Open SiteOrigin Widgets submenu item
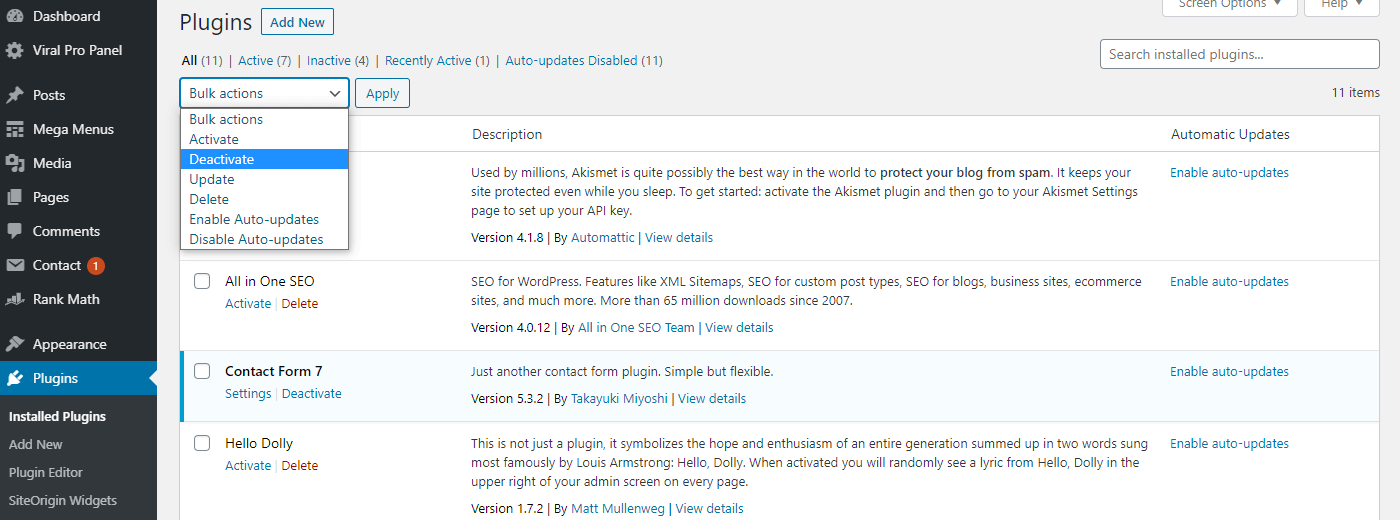This screenshot has height=520, width=1400. (x=63, y=500)
